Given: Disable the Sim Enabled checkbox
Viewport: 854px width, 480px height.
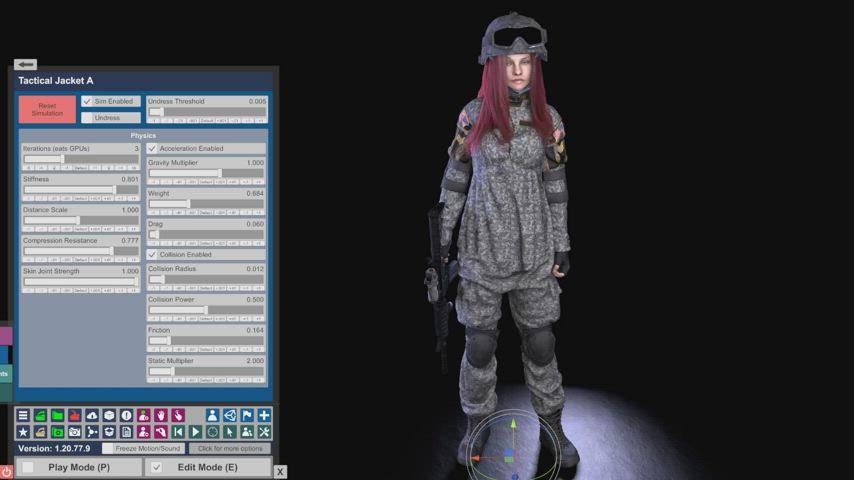Looking at the screenshot, I should coord(87,101).
